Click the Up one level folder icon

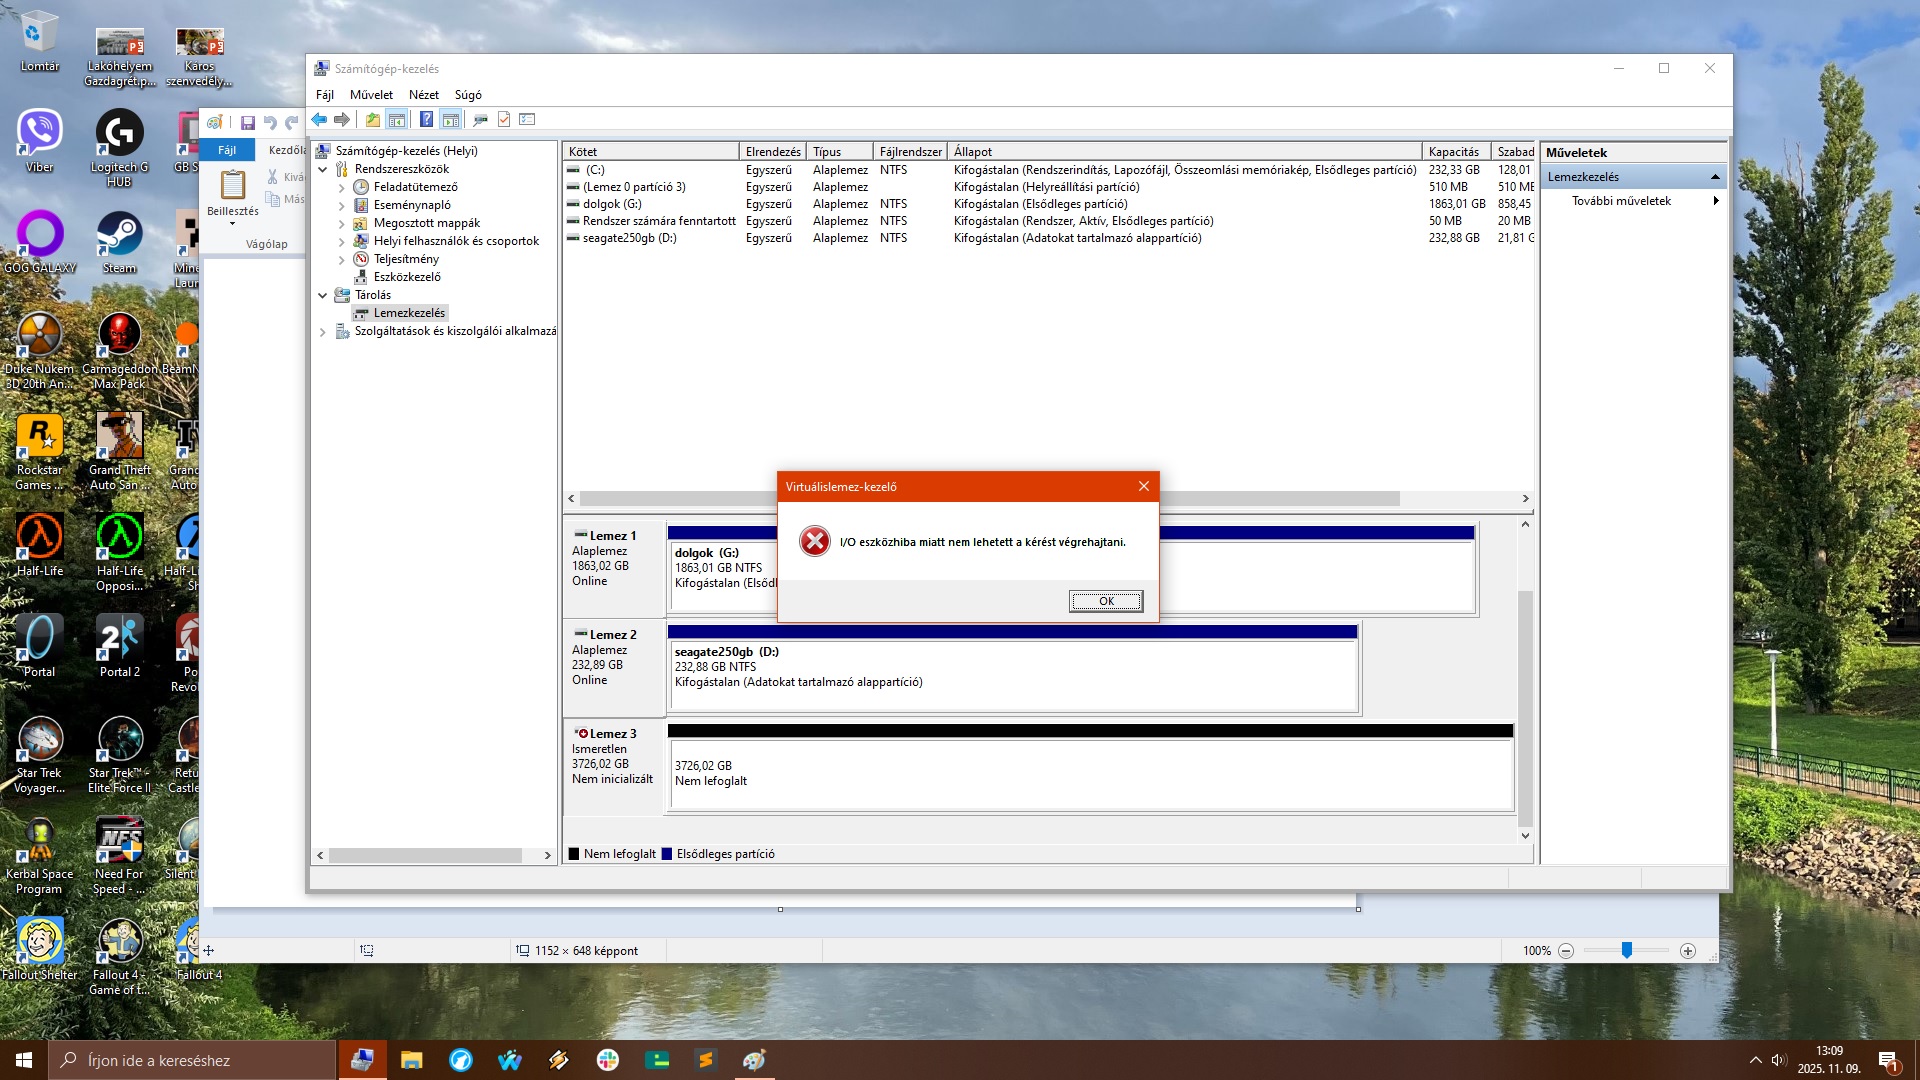[x=372, y=120]
